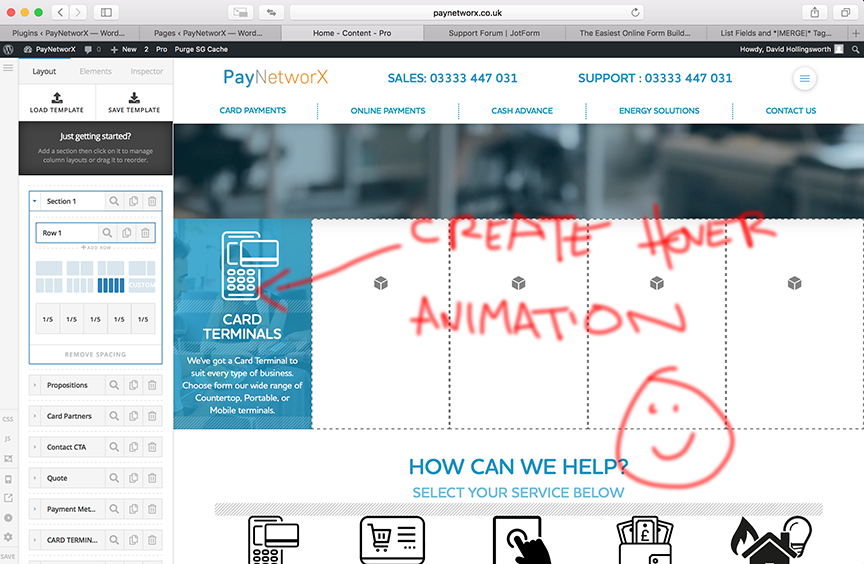Open the Inspector tab
Image resolution: width=864 pixels, height=564 pixels.
pos(147,71)
